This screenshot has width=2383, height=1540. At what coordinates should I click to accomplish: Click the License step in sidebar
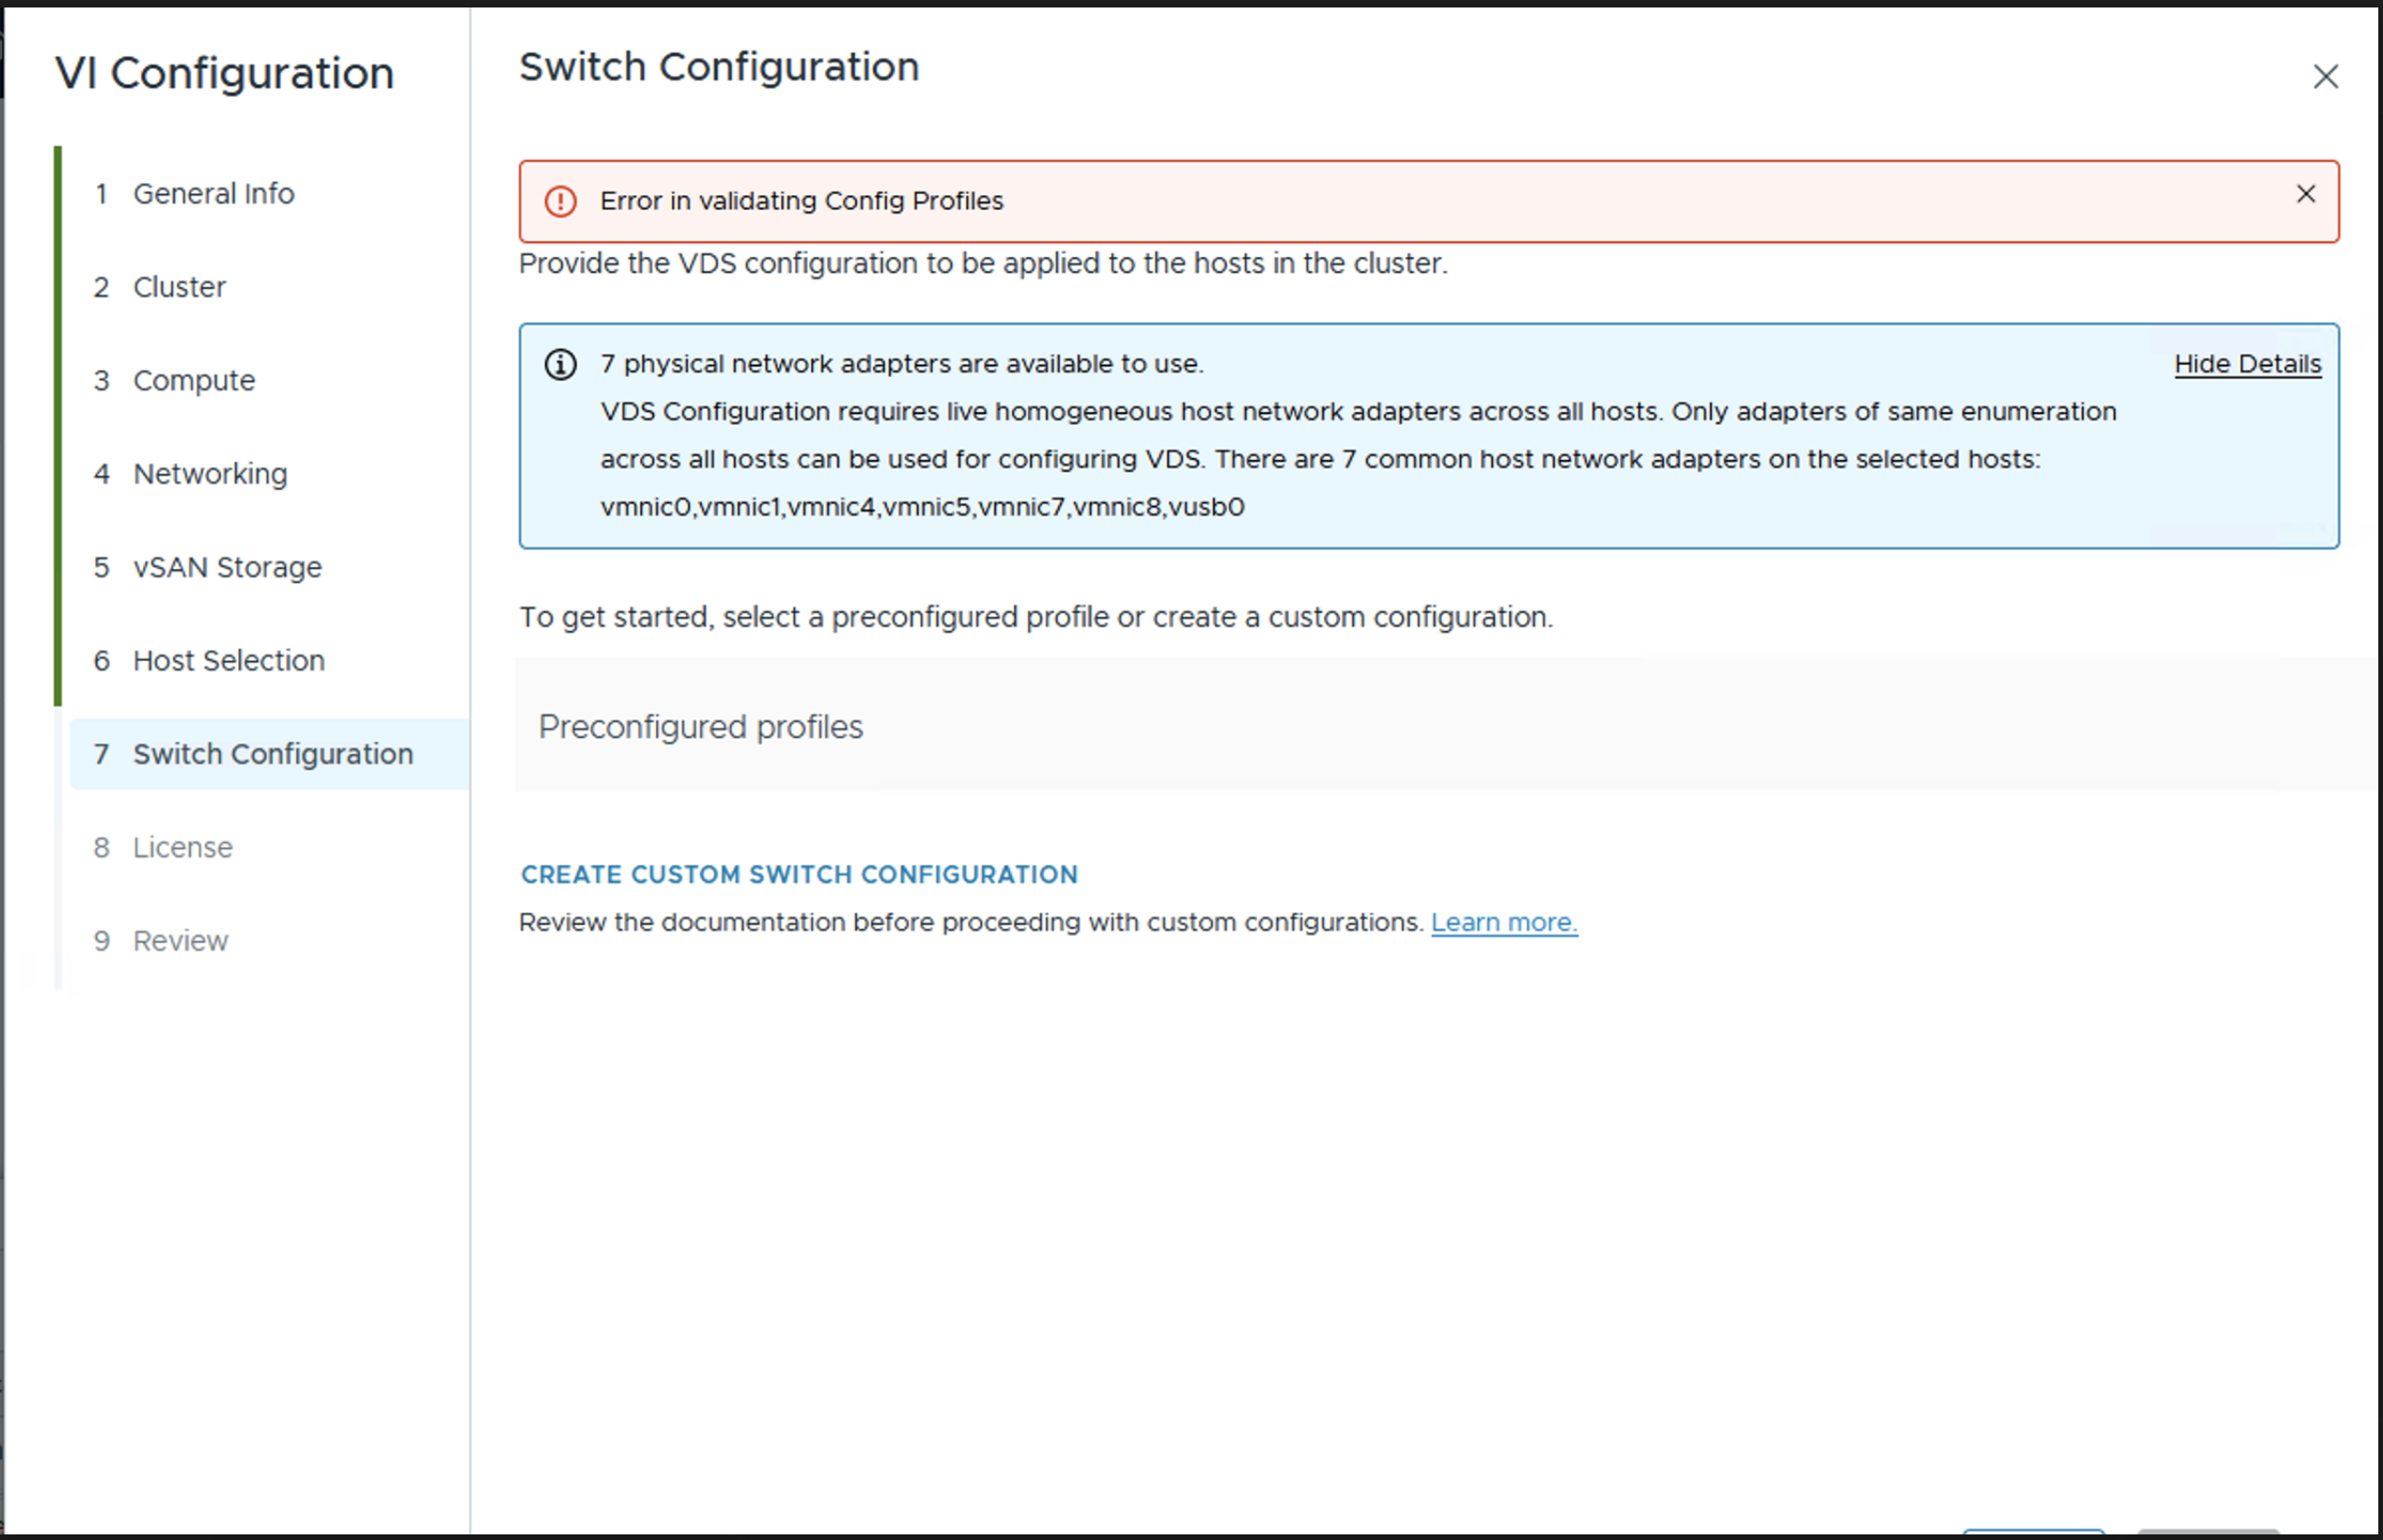click(182, 847)
